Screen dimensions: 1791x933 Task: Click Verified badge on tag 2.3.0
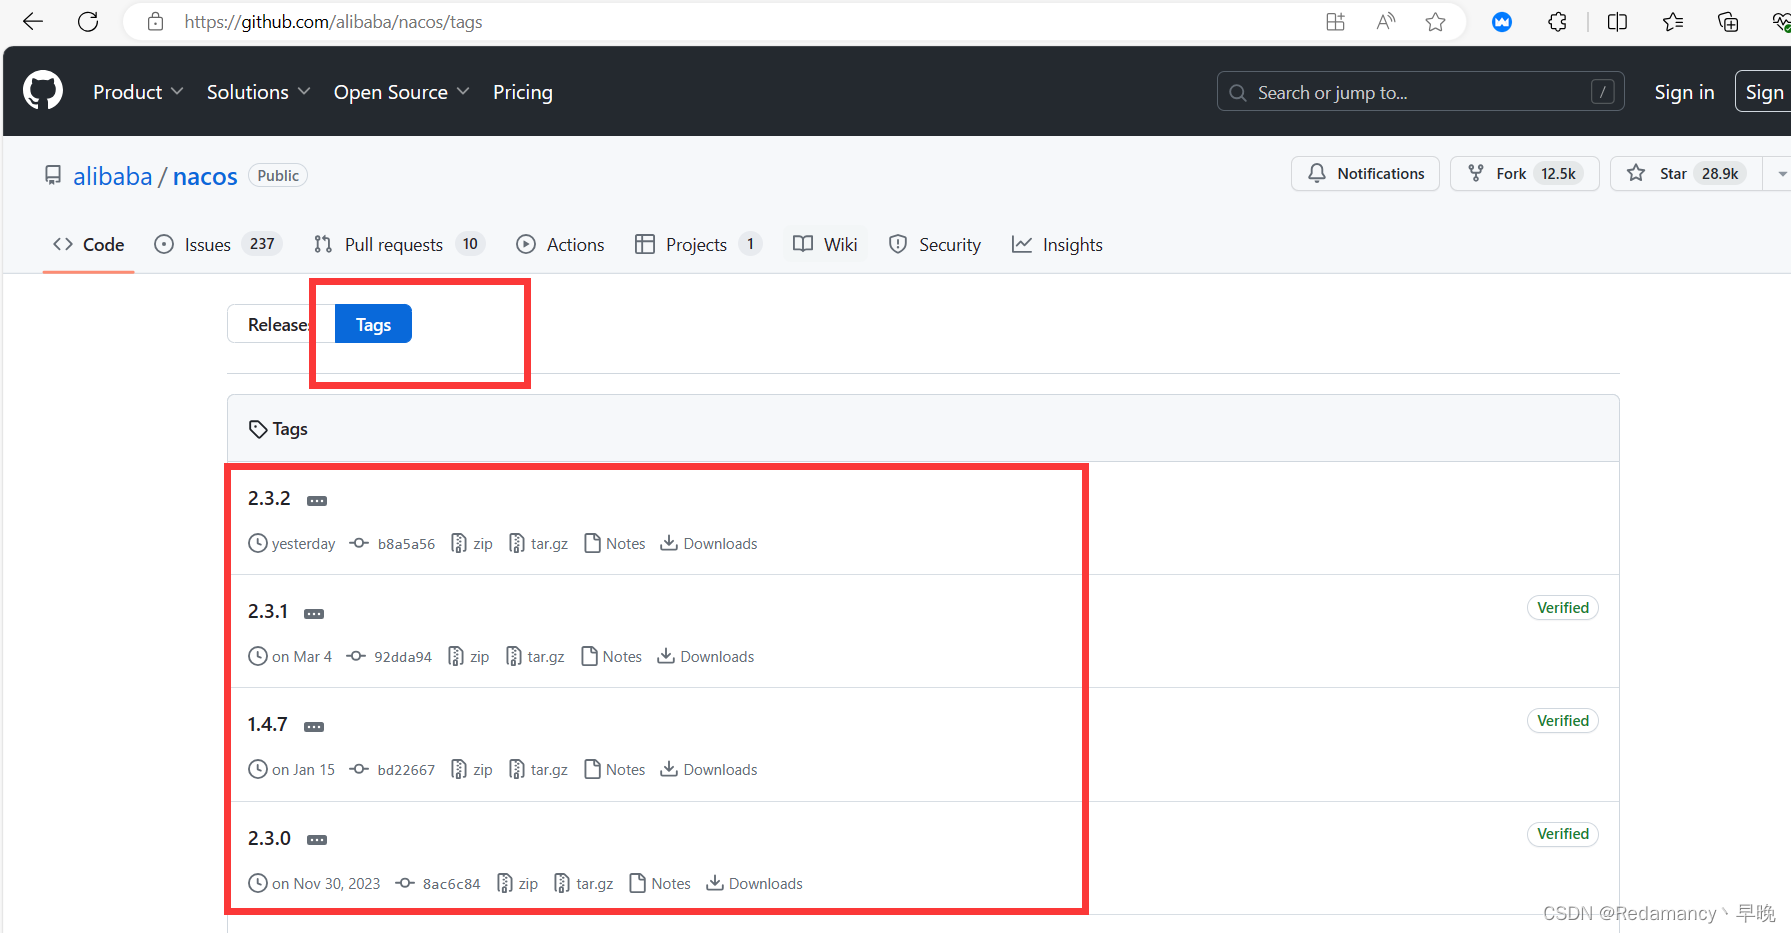pyautogui.click(x=1562, y=834)
